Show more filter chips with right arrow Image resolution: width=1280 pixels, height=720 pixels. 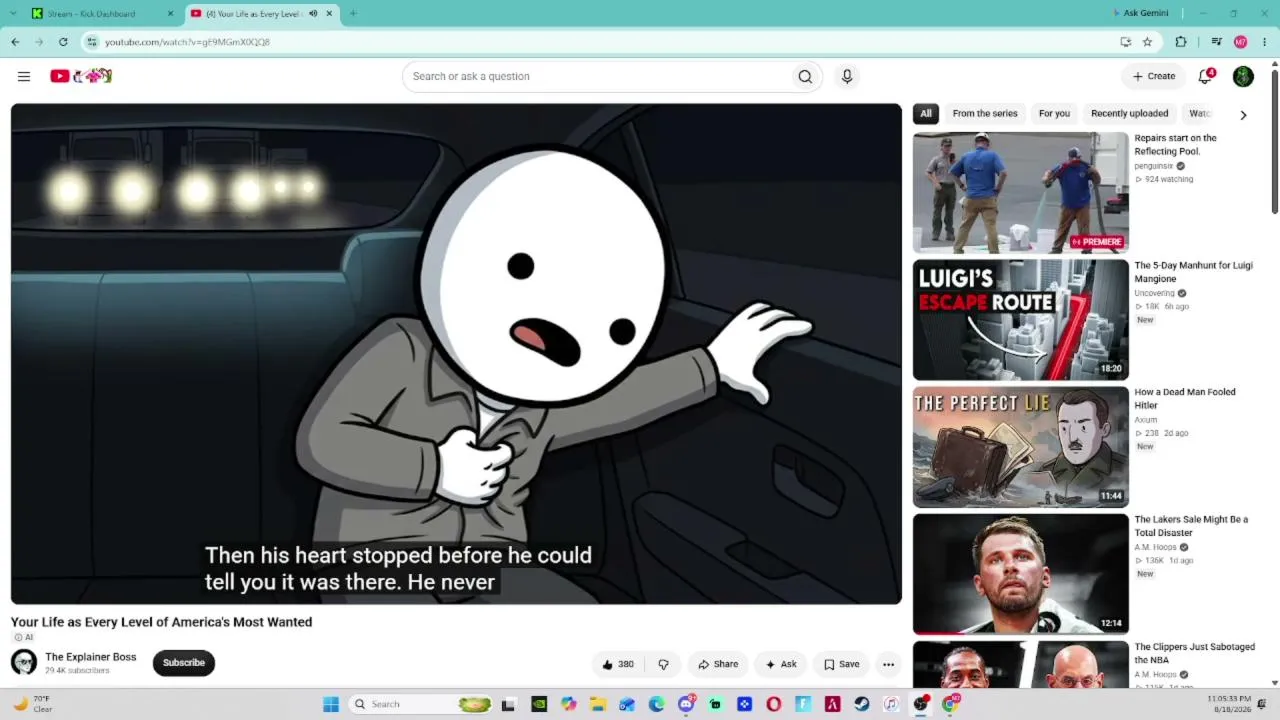point(1243,115)
